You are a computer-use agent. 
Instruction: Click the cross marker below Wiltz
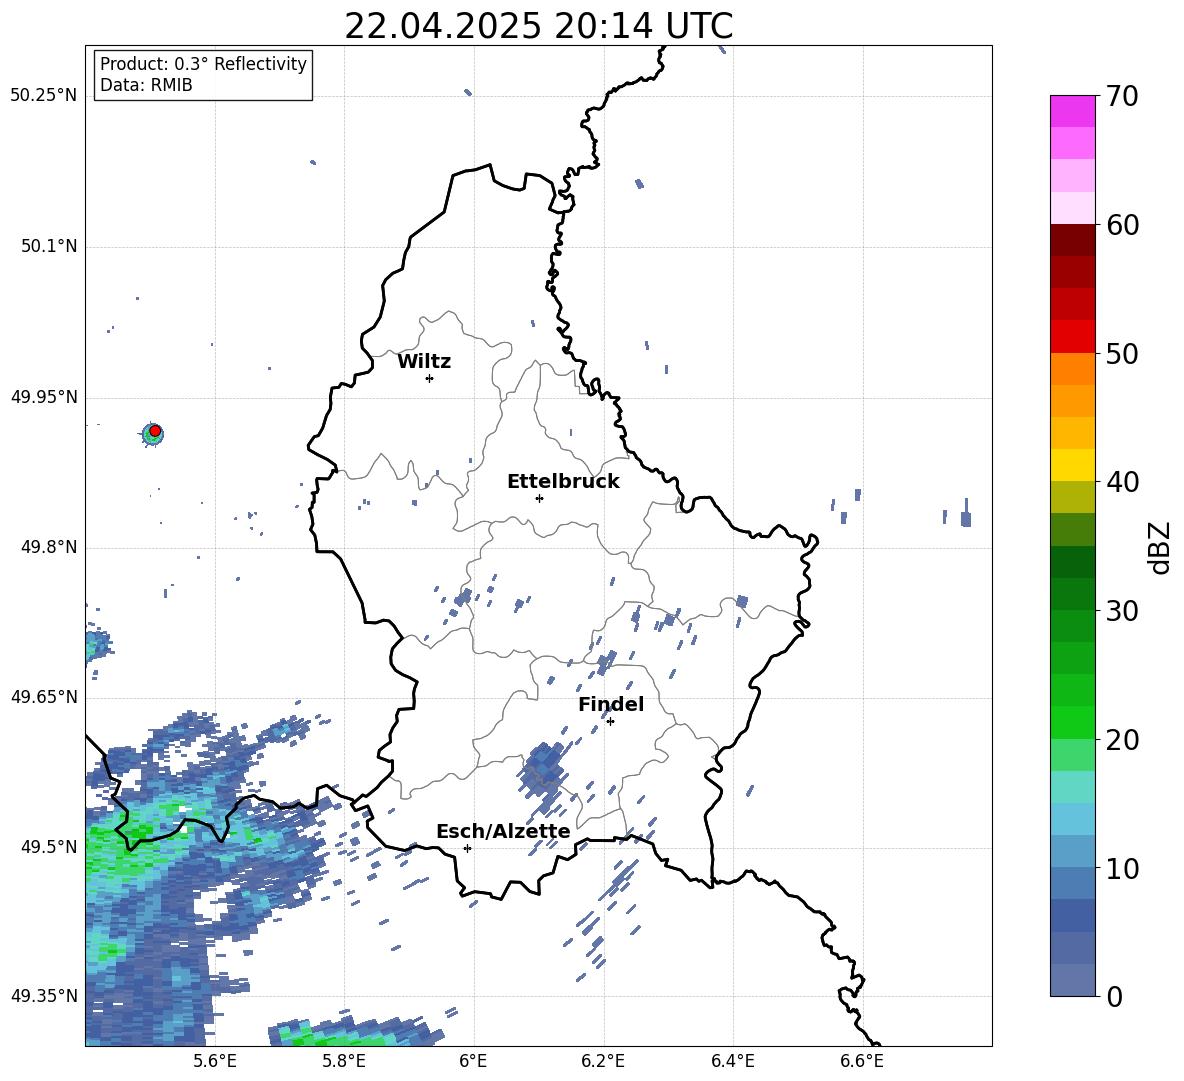coord(430,378)
